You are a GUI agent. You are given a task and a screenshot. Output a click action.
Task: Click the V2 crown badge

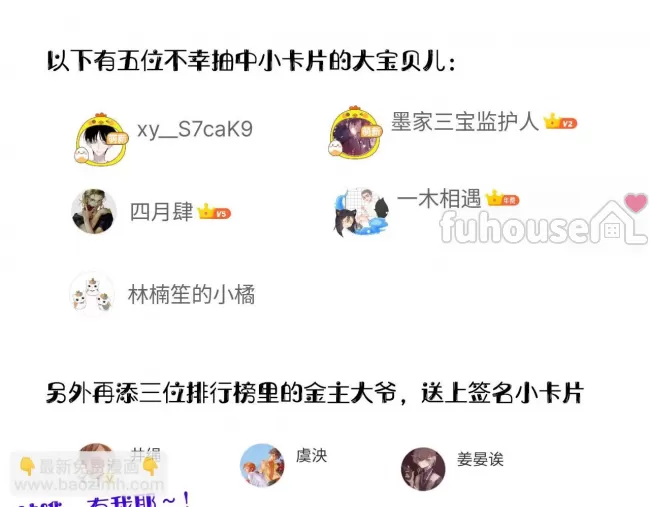[x=560, y=122]
